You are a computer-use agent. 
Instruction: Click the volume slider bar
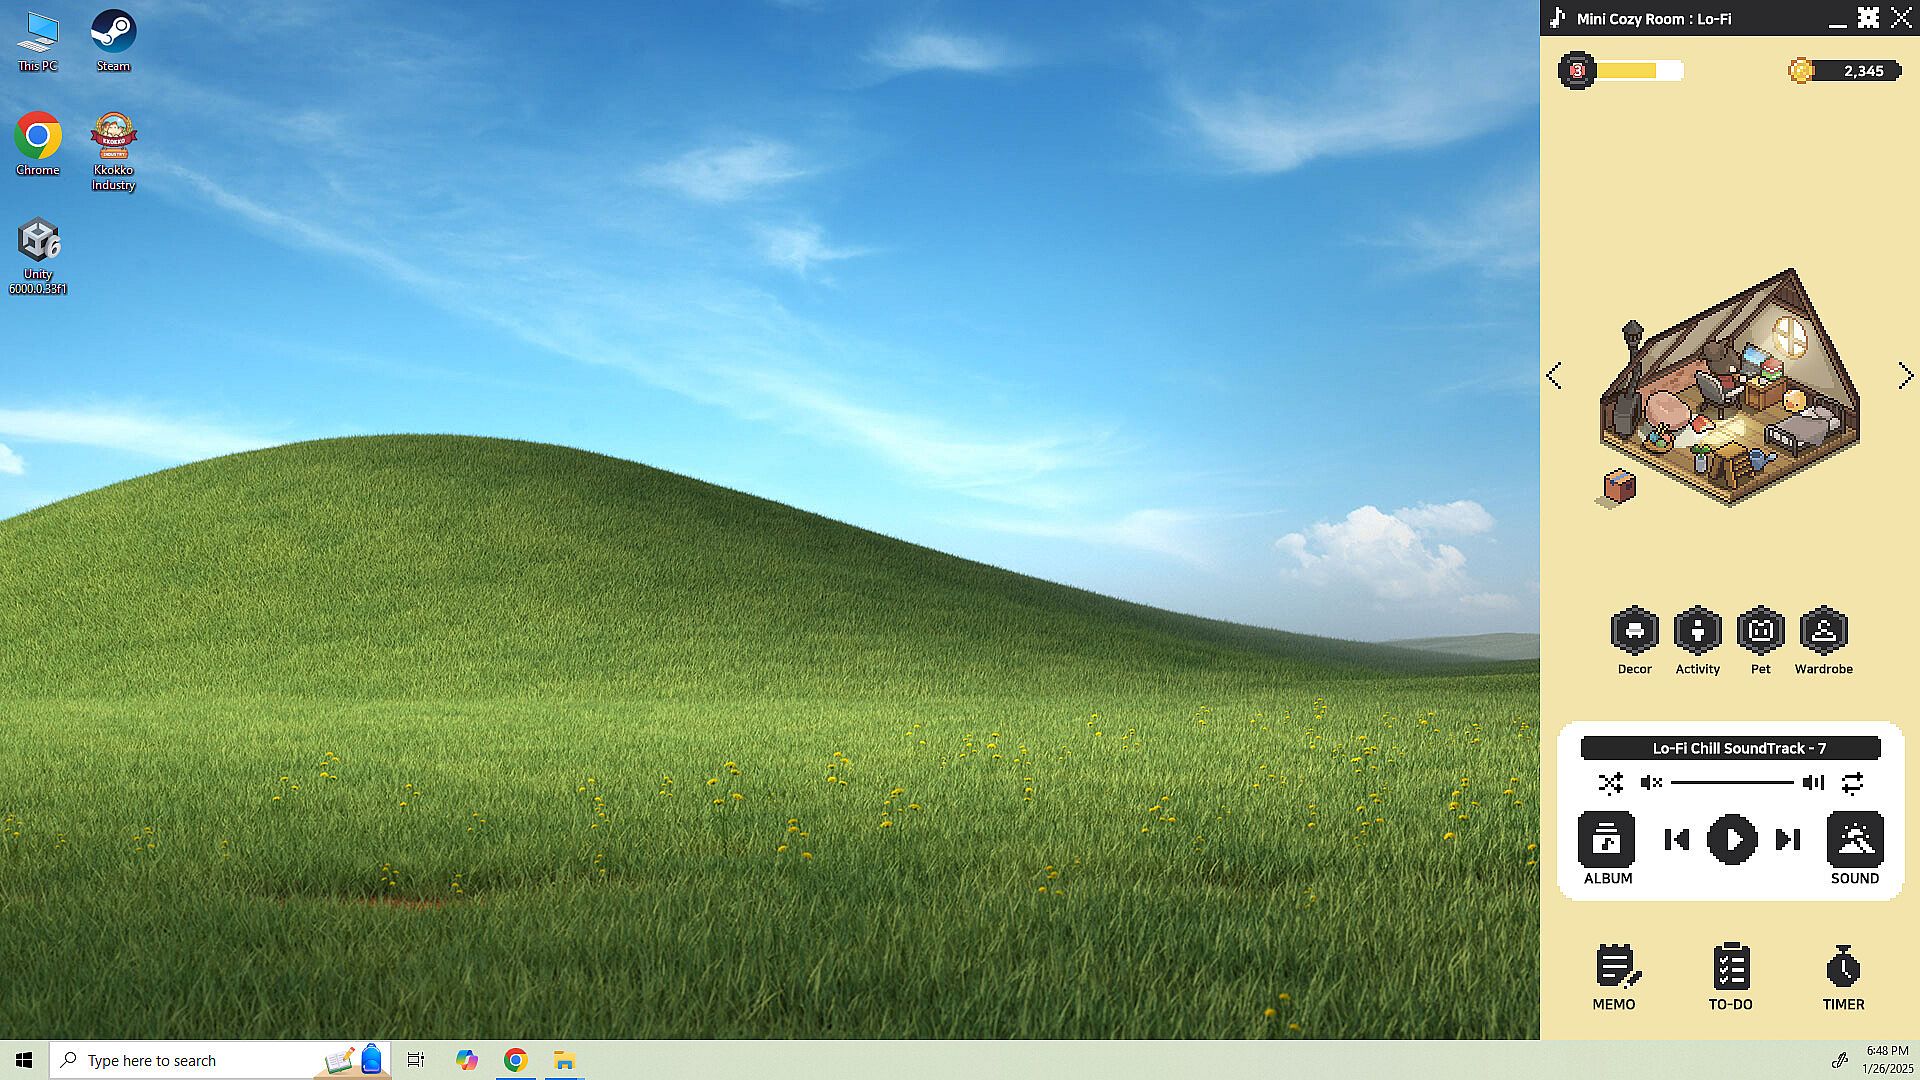(x=1732, y=783)
